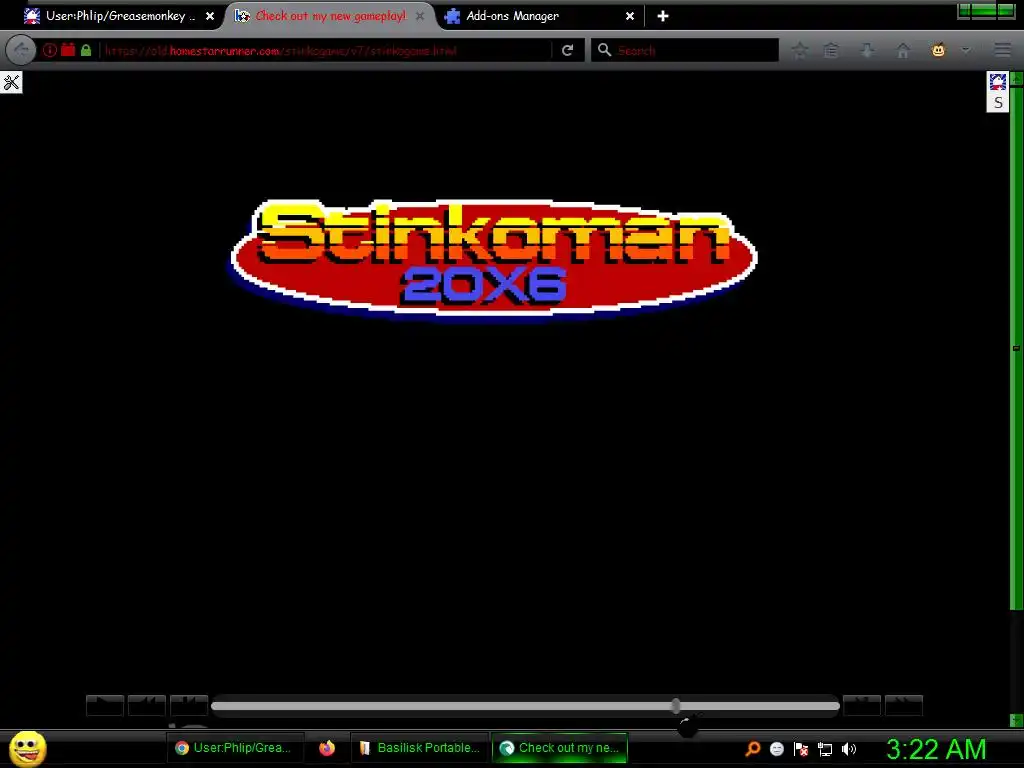1024x768 pixels.
Task: Click the search magnifier icon in search box
Action: (604, 50)
